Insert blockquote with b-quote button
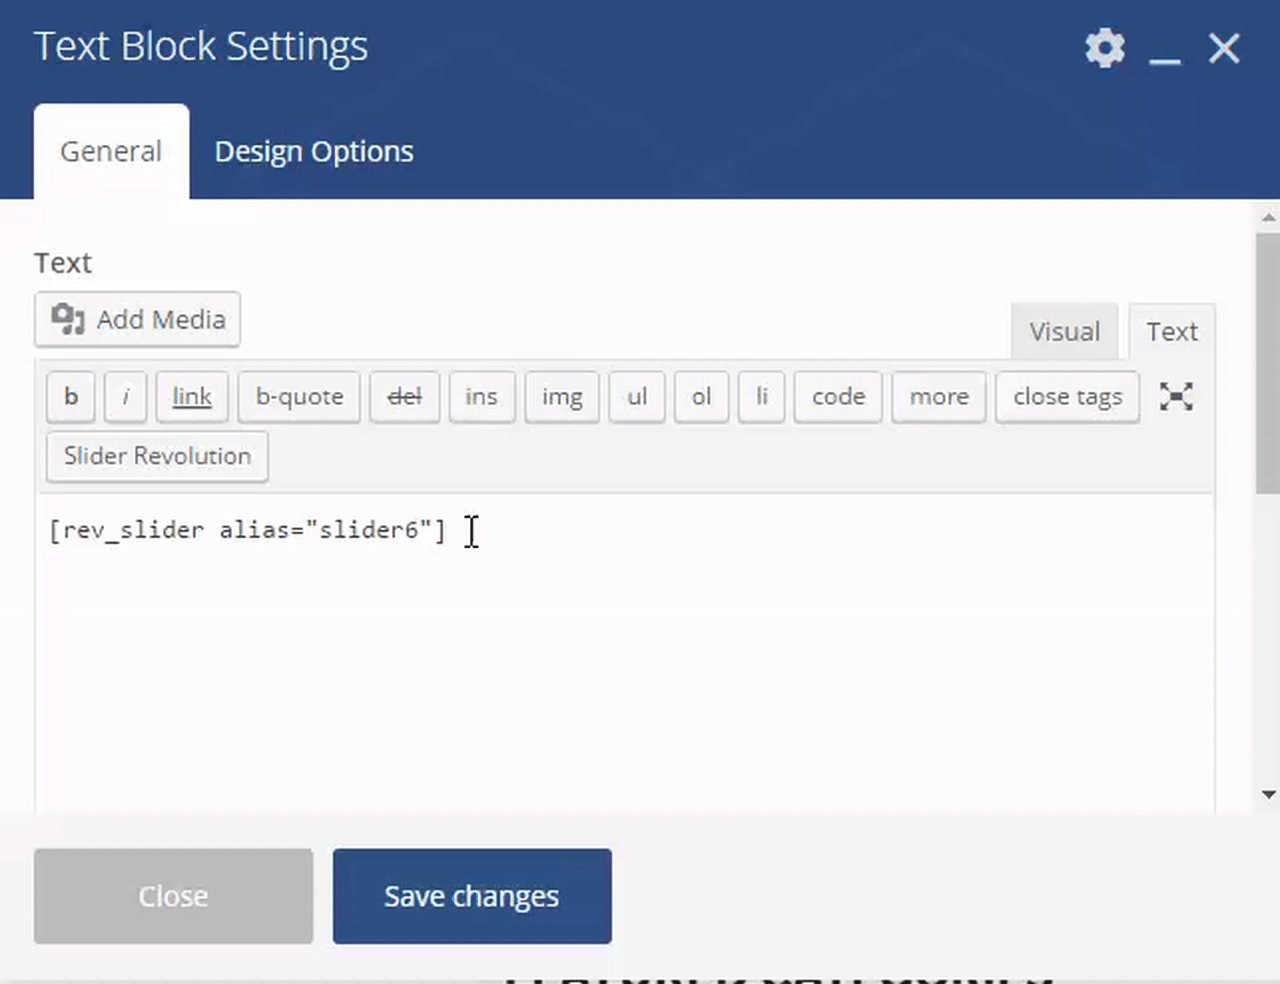 tap(299, 397)
